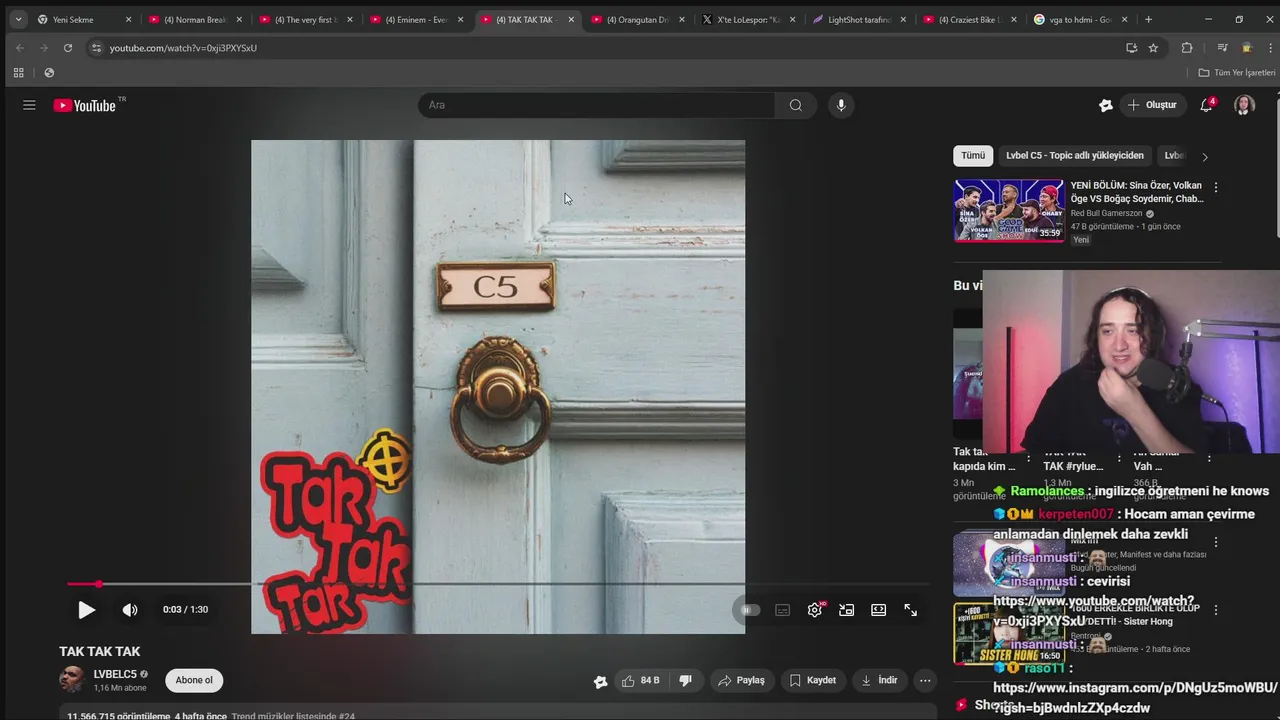This screenshot has height=720, width=1280.
Task: Open the YouTube guide hamburger menu
Action: pyautogui.click(x=29, y=105)
